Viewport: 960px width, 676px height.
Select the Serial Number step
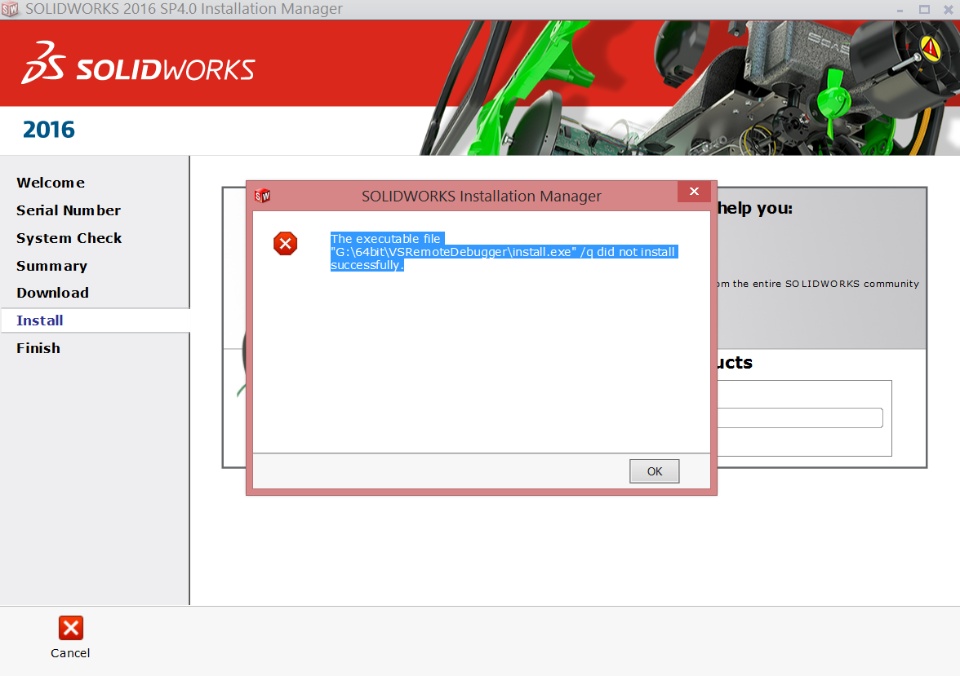point(69,210)
